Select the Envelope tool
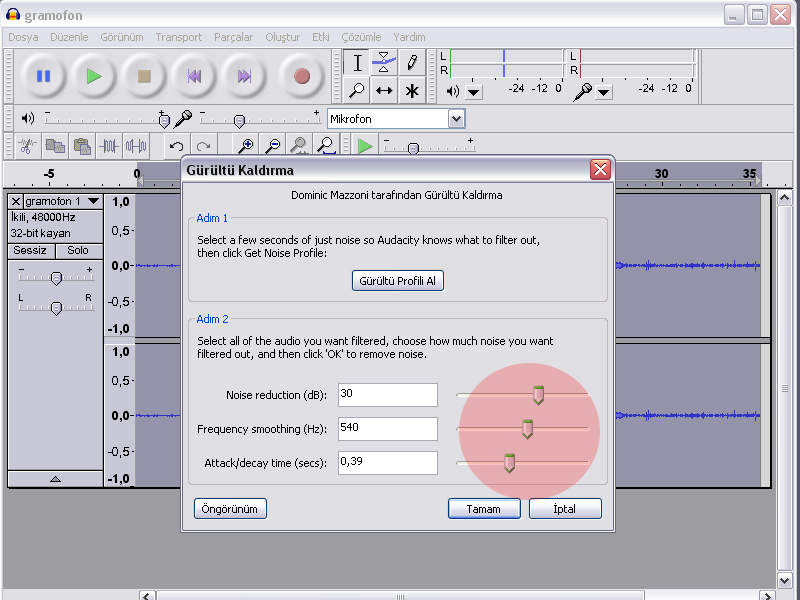 tap(384, 63)
